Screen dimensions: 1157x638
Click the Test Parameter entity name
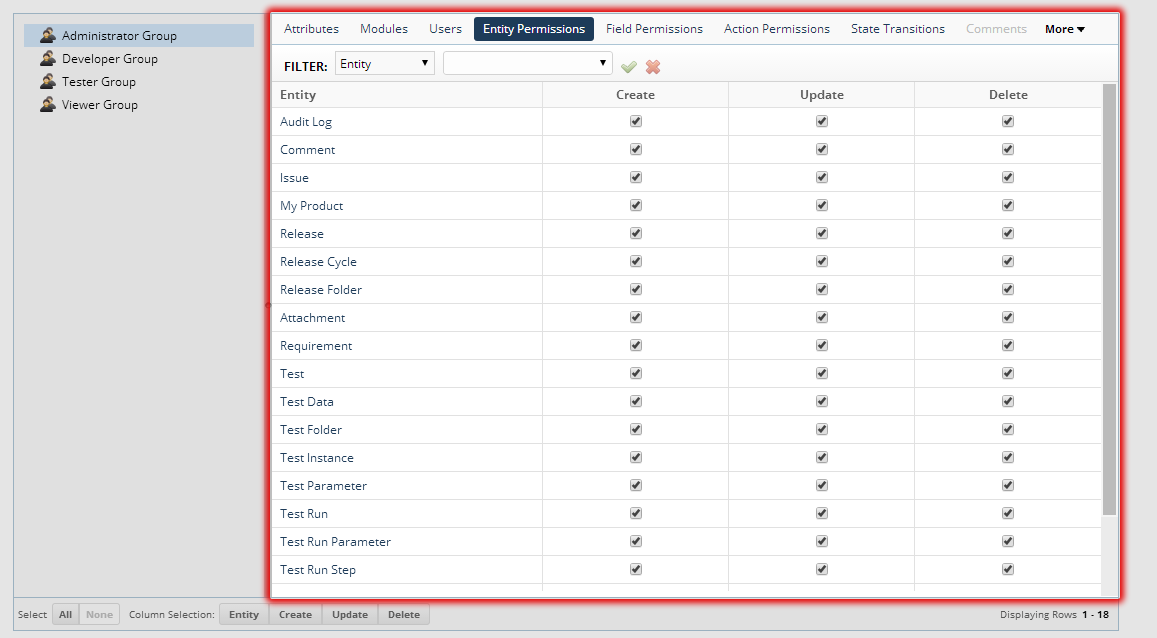point(323,486)
